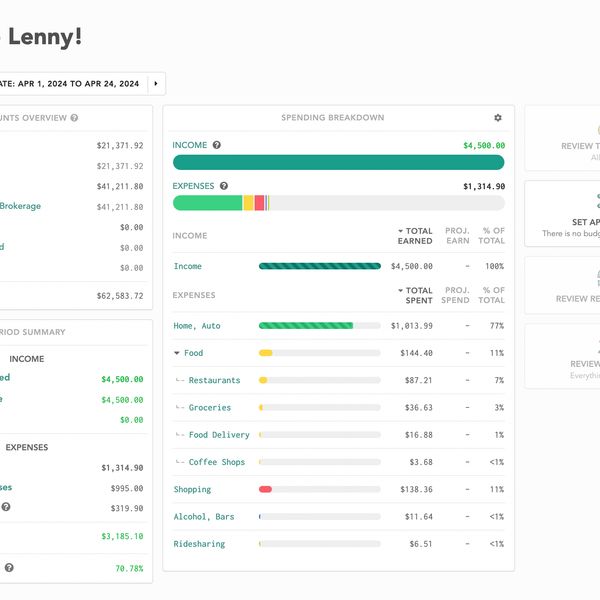The image size is (600, 600).
Task: Click help icon beside Expenses heading
Action: click(224, 186)
